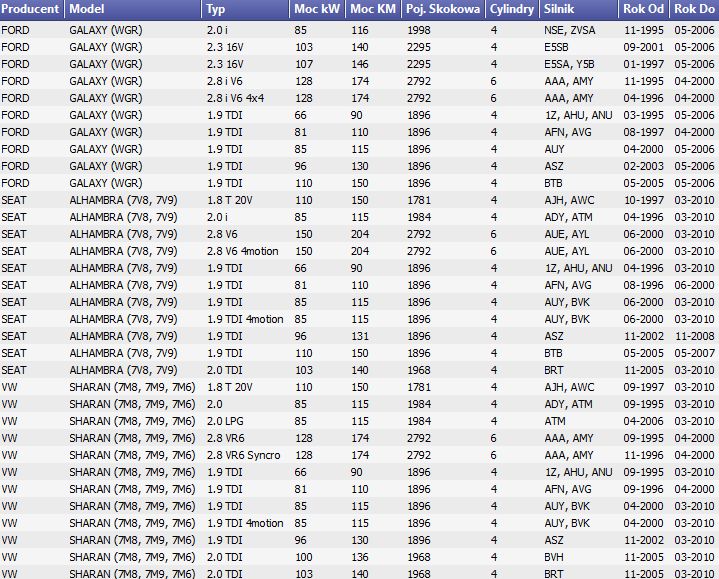Select the engine cell E5SB
Viewport: 719px width, 579px height.
tap(556, 47)
